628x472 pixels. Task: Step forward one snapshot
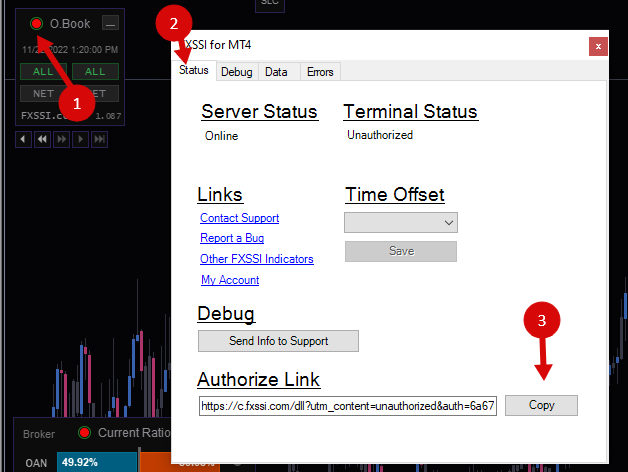[81, 139]
